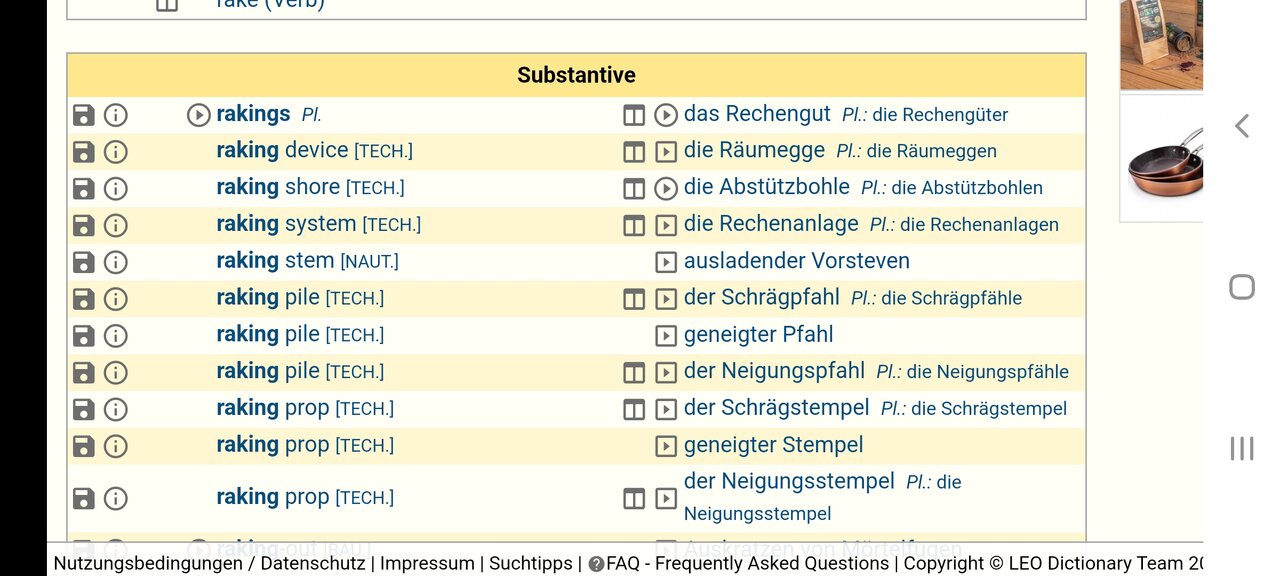Click the raking system term link
This screenshot has width=1280, height=576.
286,224
